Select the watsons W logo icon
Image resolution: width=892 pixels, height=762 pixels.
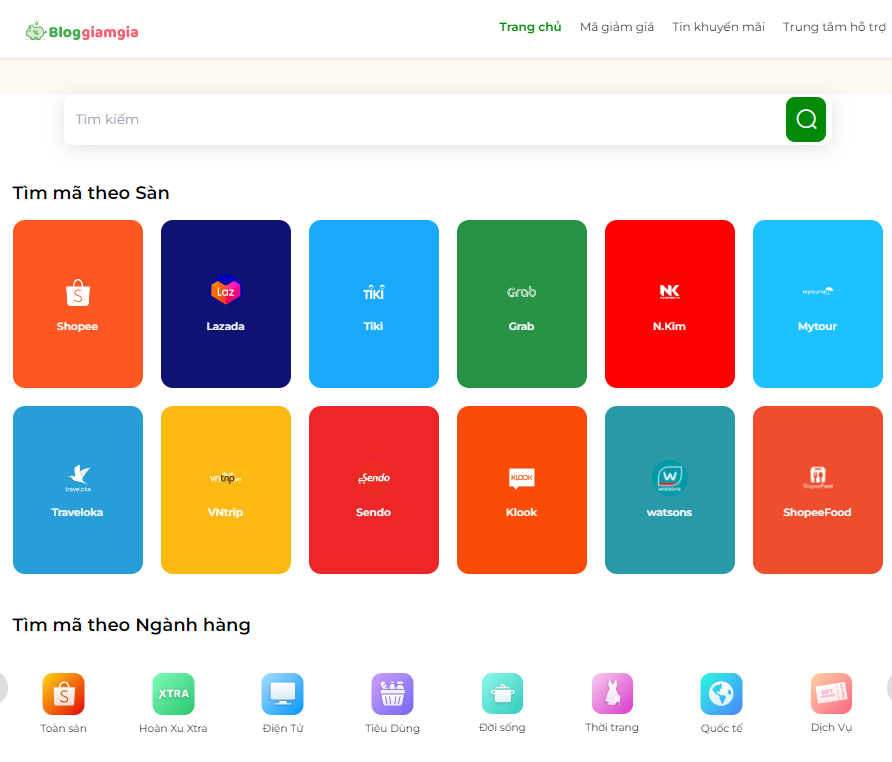(670, 478)
